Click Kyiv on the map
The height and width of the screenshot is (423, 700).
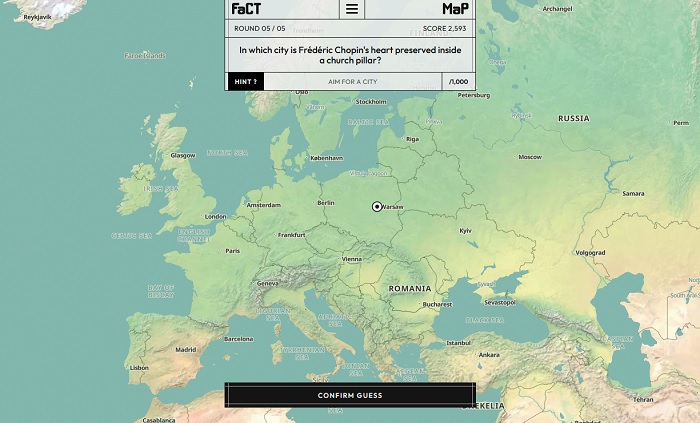pos(466,231)
